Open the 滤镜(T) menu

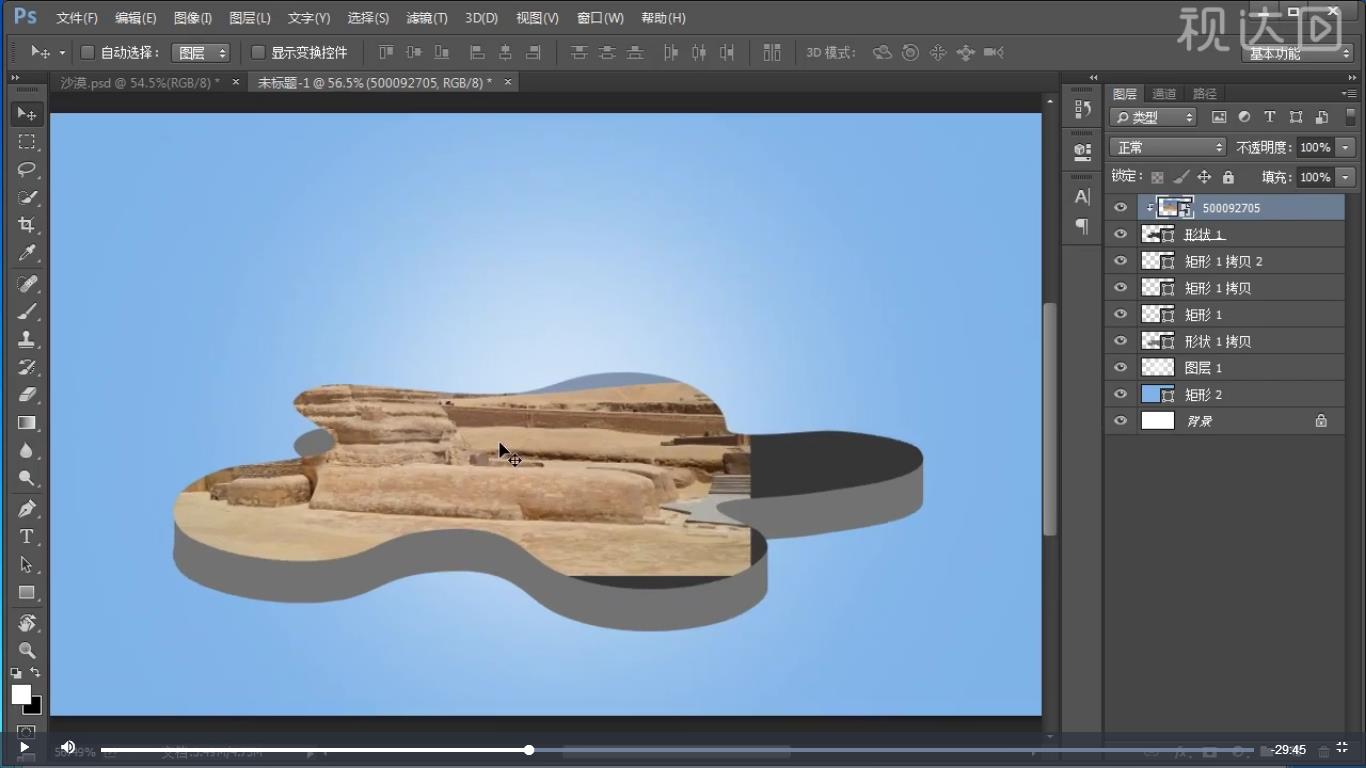[427, 18]
